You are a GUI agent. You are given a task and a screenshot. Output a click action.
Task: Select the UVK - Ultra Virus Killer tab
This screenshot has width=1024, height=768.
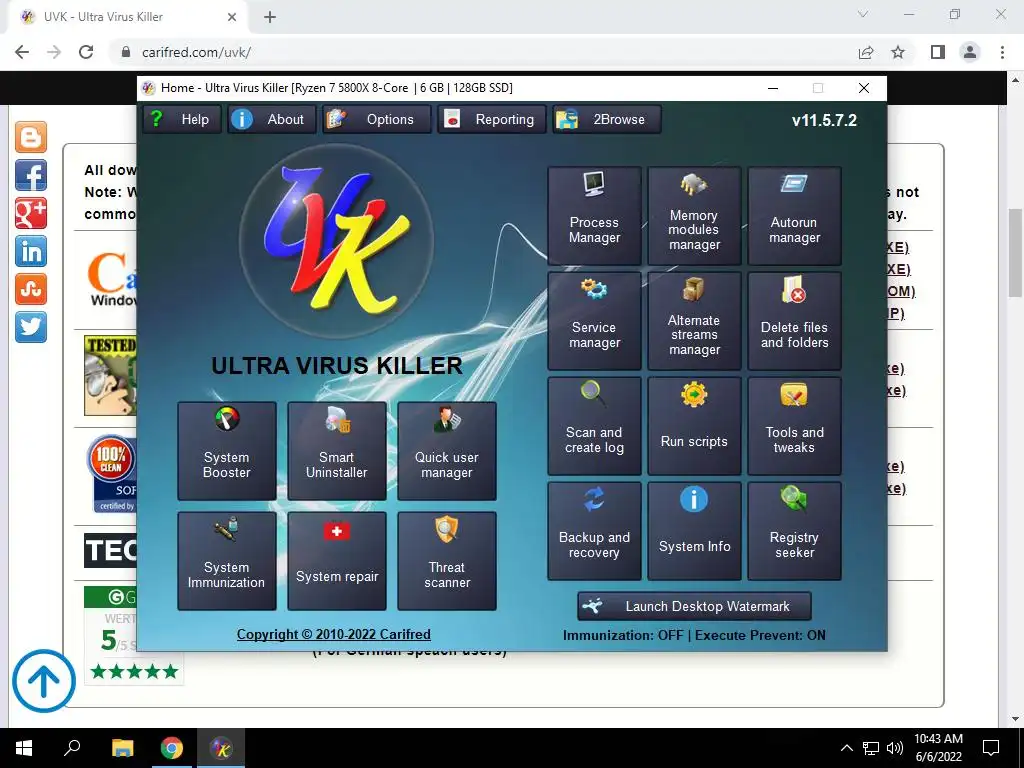128,17
